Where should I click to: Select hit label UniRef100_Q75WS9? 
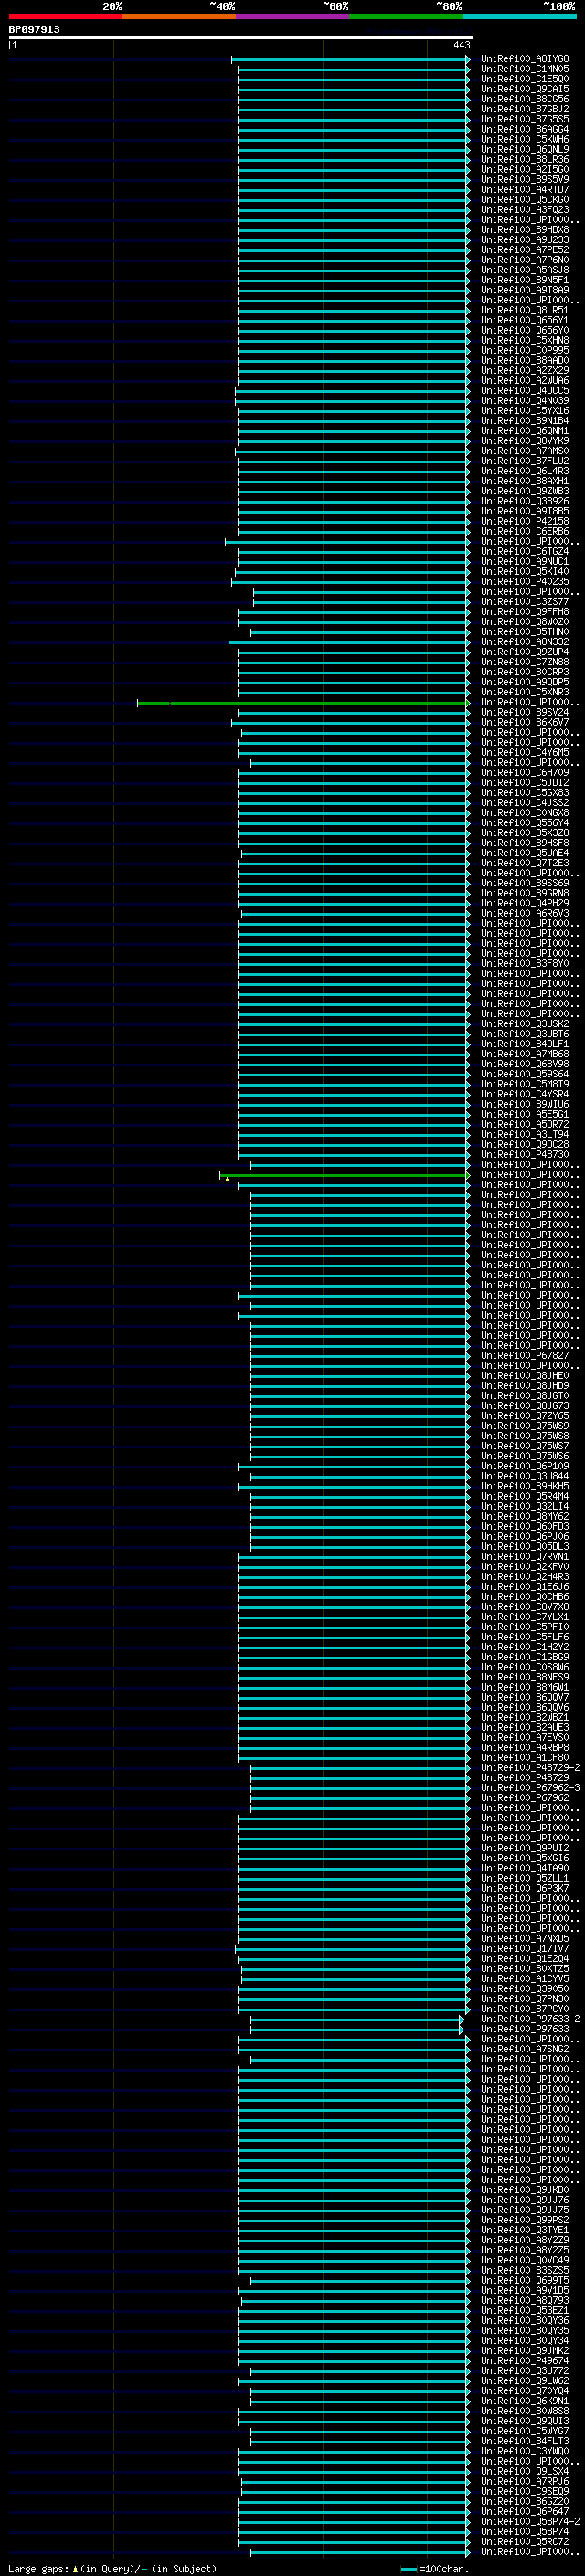(x=525, y=1426)
